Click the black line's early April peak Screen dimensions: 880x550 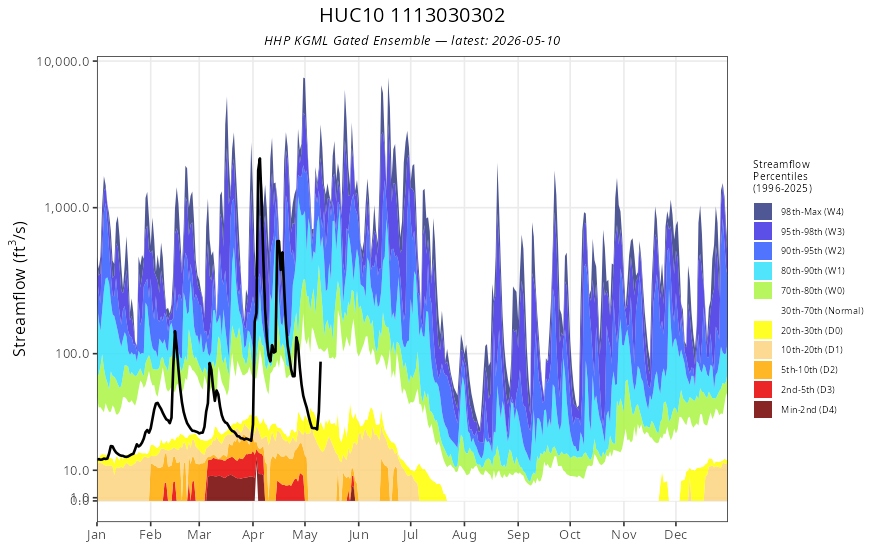pyautogui.click(x=259, y=159)
